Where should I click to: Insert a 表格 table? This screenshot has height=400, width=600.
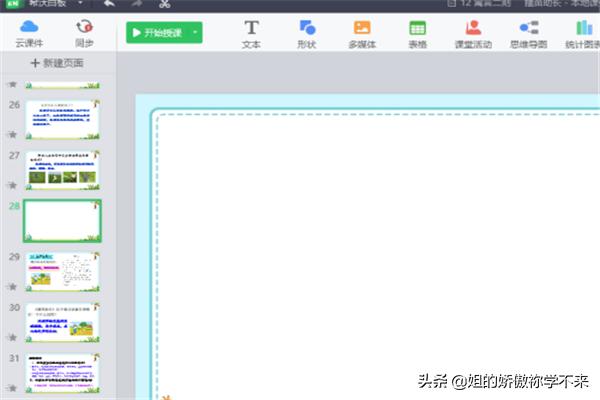[x=417, y=33]
